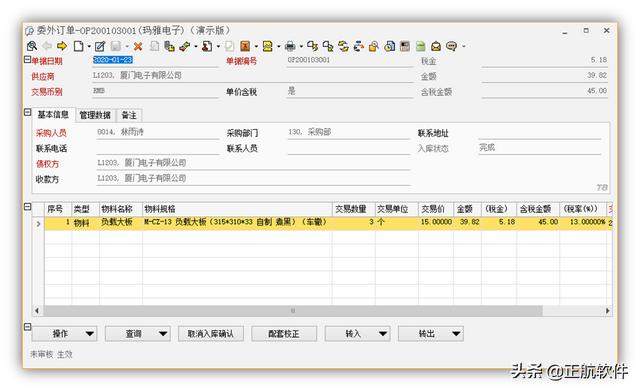The width and height of the screenshot is (640, 391).
Task: Open dropdown arrow next to new document icon
Action: coord(89,47)
